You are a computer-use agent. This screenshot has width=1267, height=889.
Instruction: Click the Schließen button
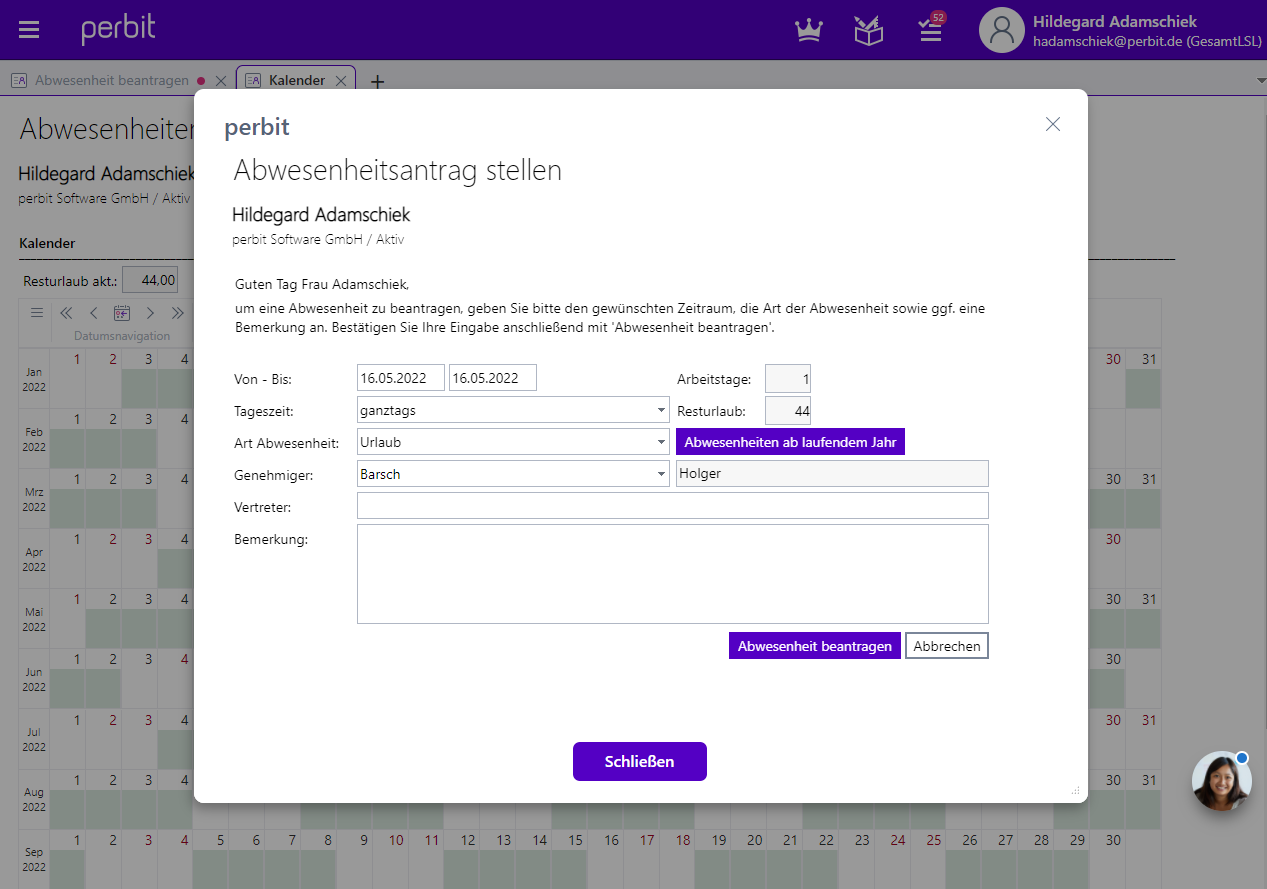[639, 761]
